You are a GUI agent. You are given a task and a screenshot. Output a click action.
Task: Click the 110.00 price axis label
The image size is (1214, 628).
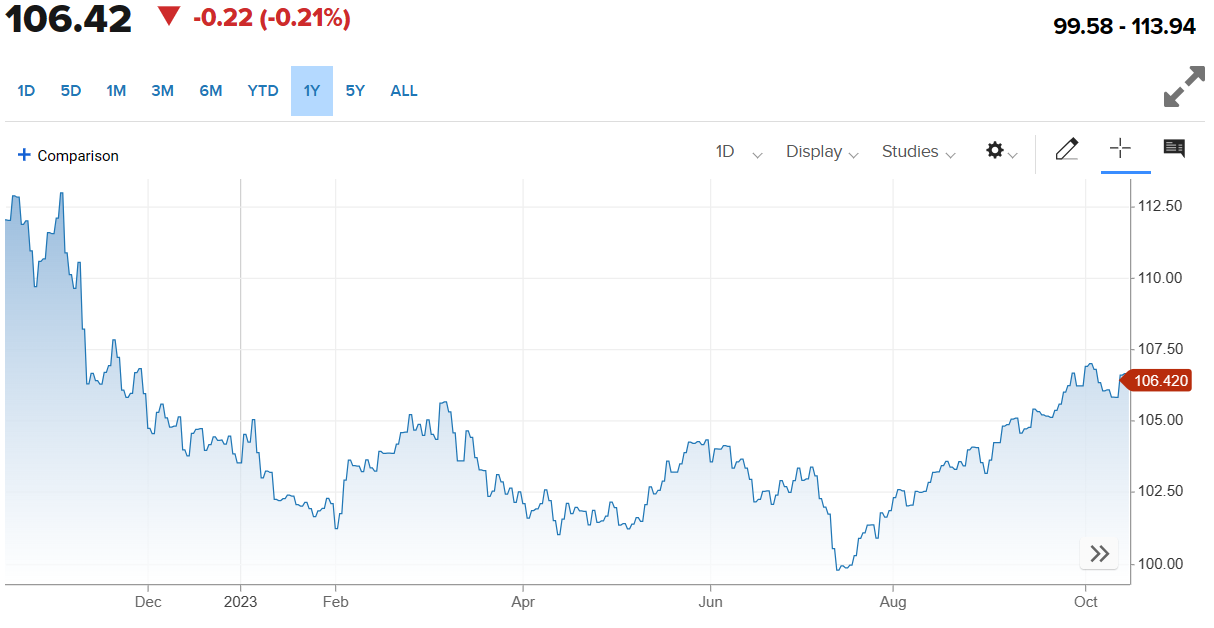[1160, 278]
